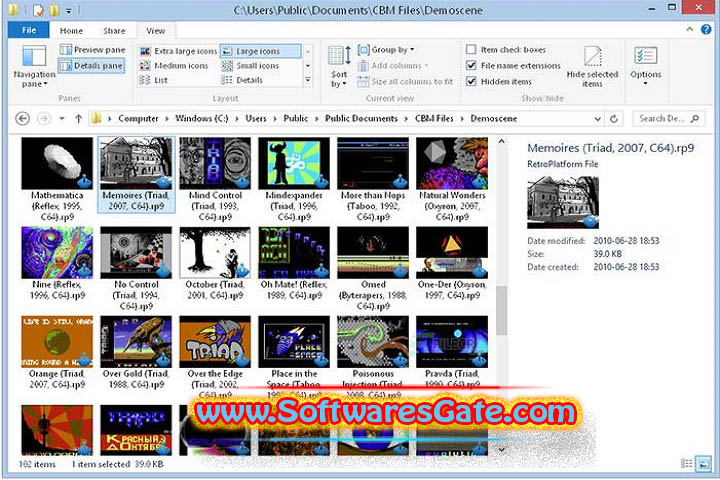
Task: Click the Search Demoscene field
Action: pyautogui.click(x=669, y=119)
